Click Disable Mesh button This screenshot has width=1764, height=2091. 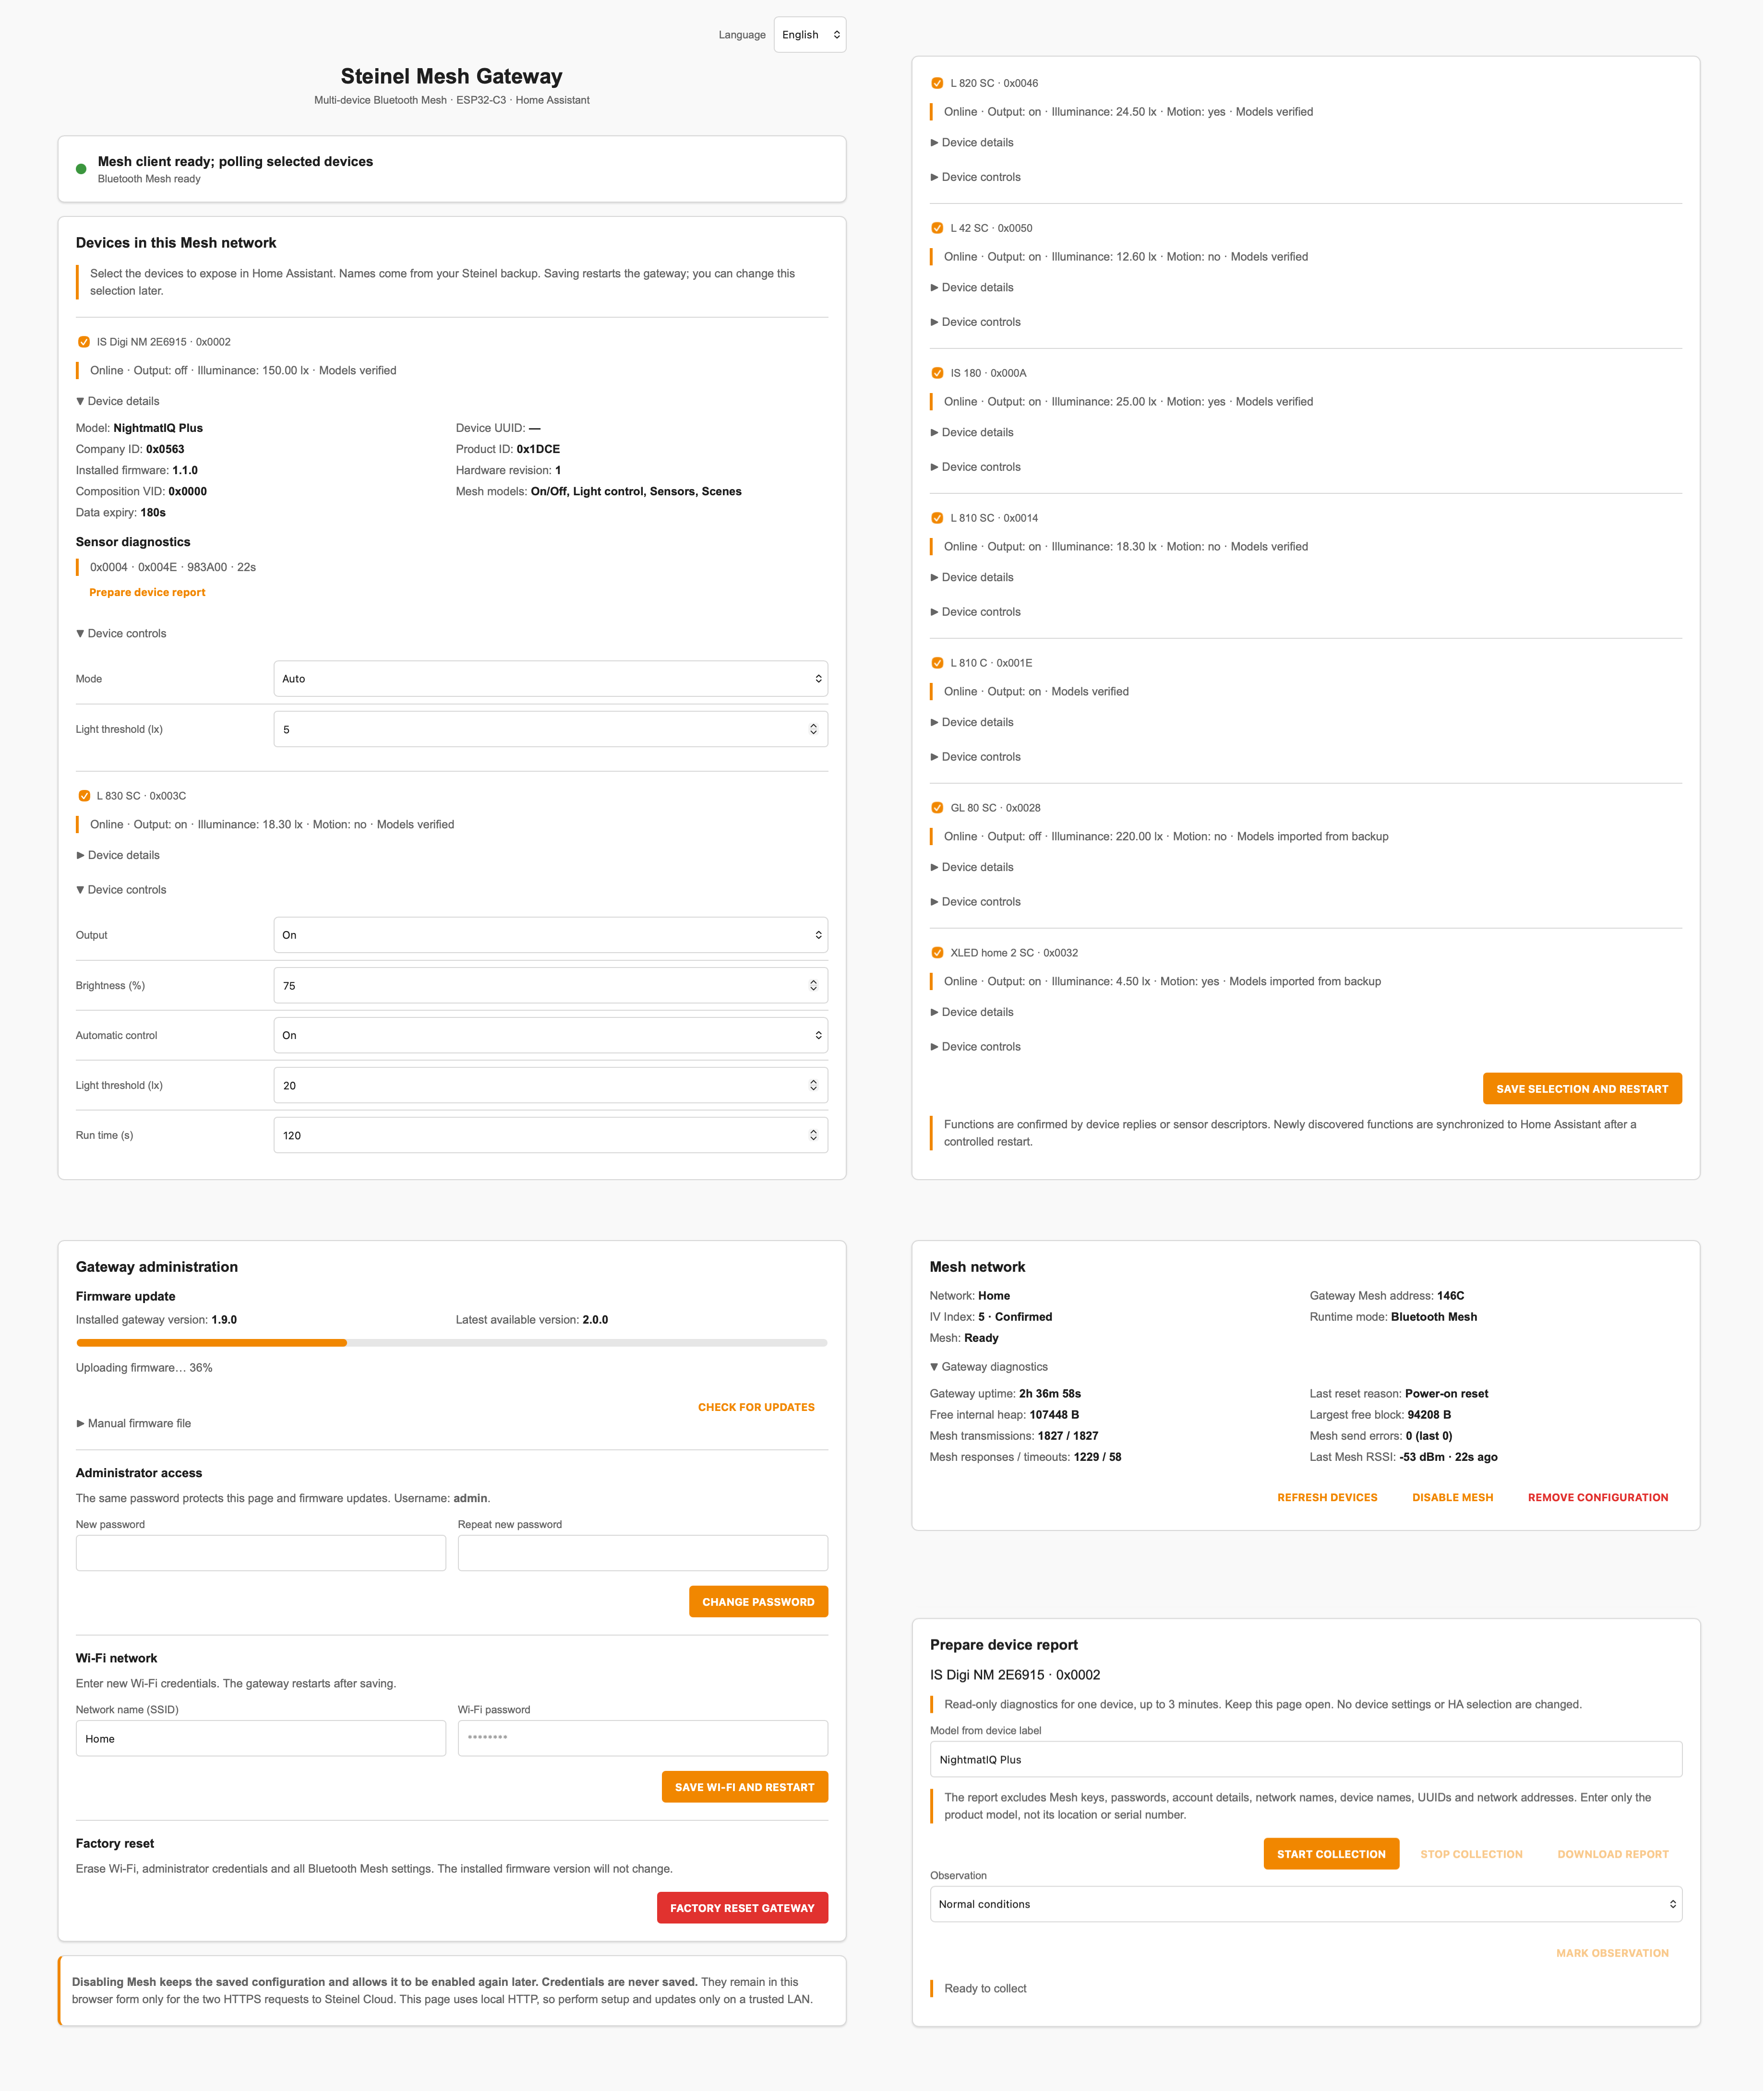click(1452, 1497)
